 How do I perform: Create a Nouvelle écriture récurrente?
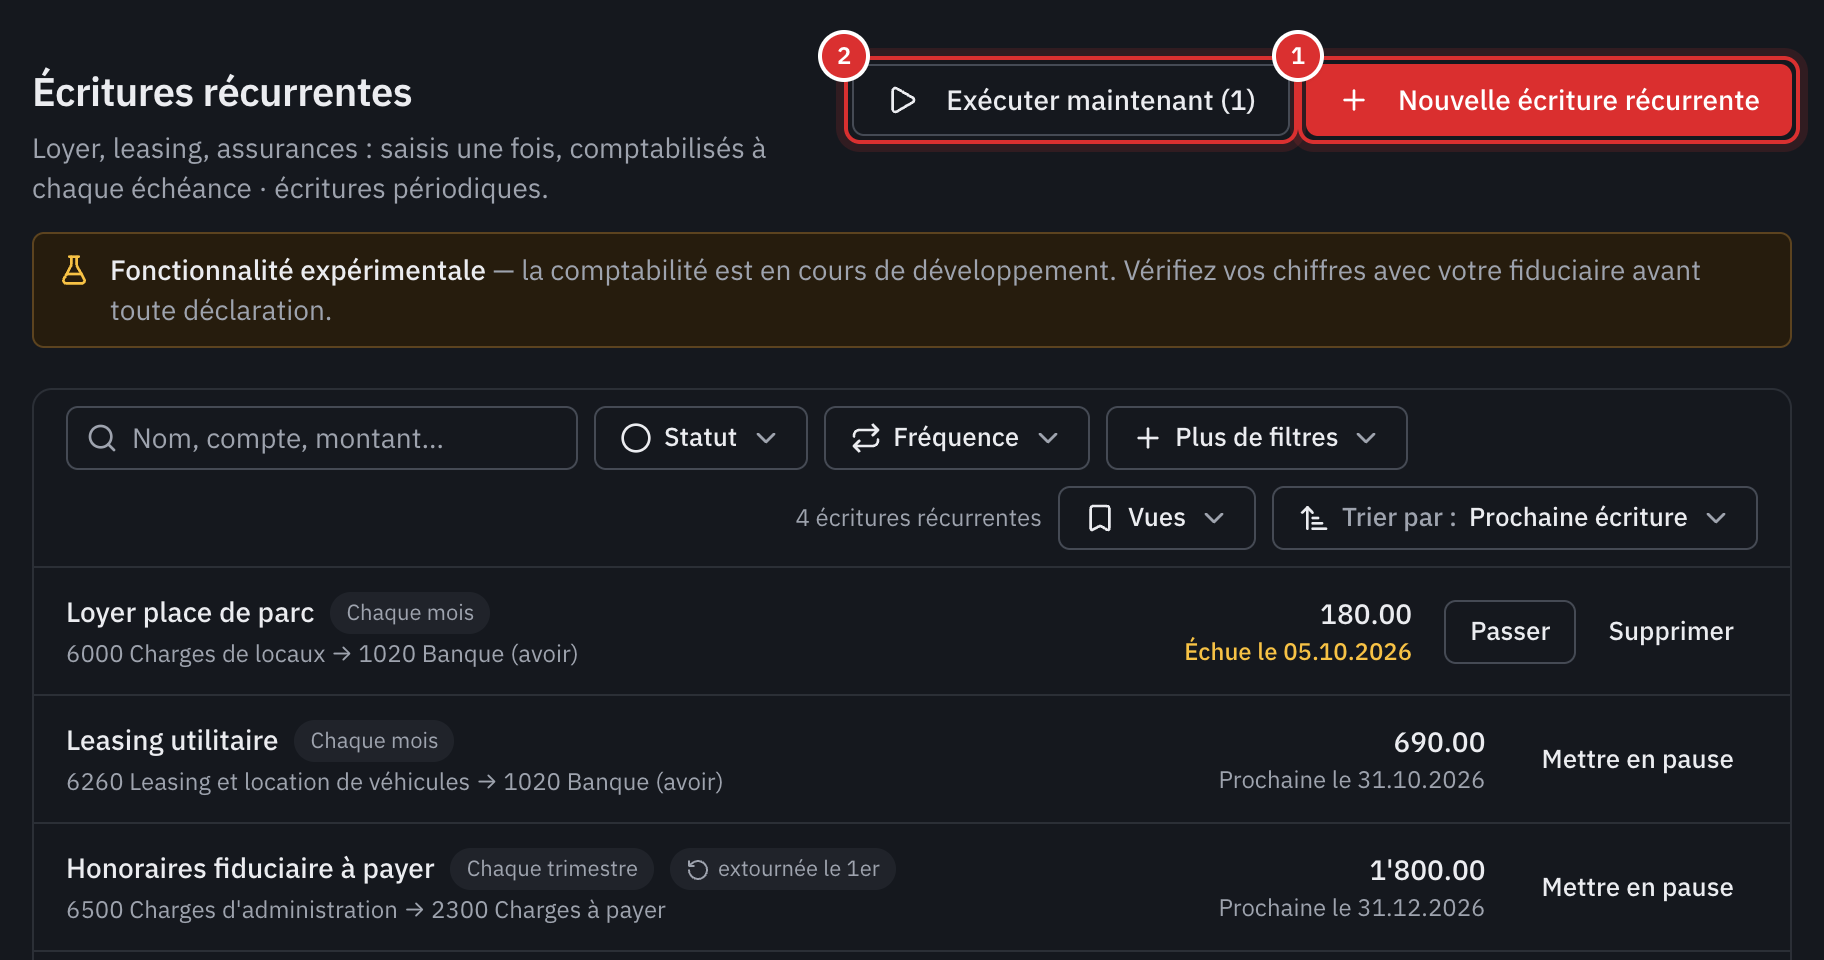pos(1549,100)
